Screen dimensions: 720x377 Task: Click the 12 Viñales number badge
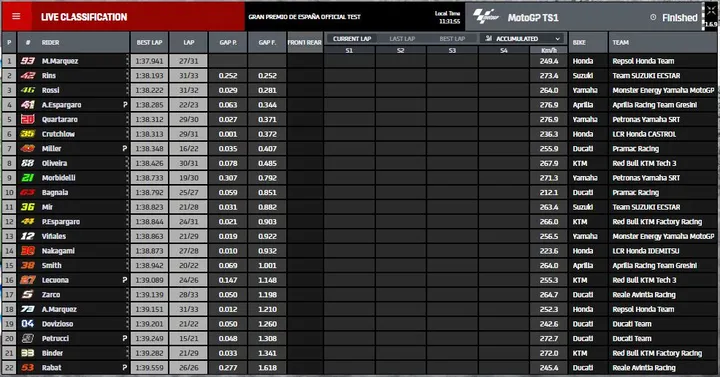pyautogui.click(x=28, y=236)
